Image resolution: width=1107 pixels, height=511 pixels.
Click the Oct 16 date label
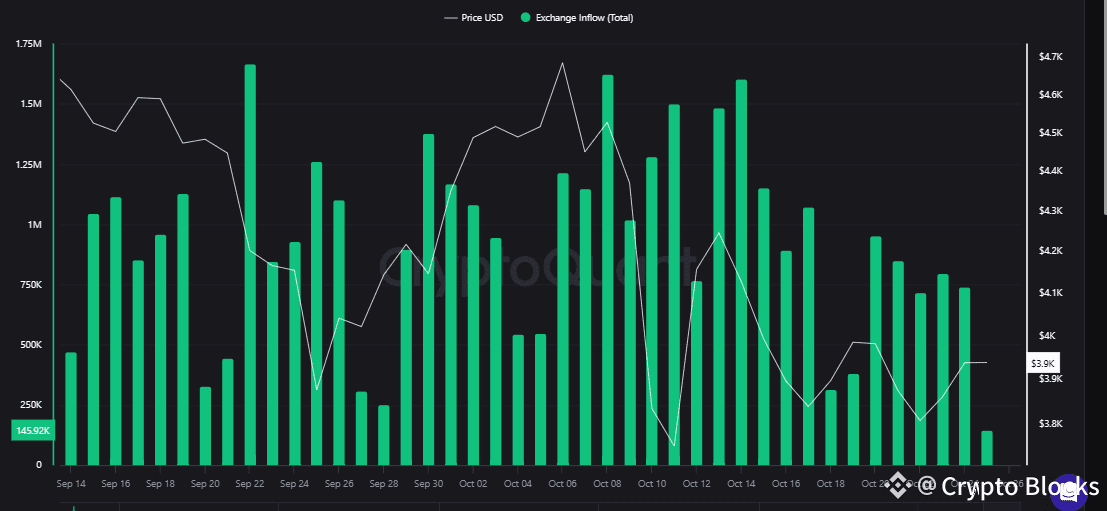[x=786, y=484]
